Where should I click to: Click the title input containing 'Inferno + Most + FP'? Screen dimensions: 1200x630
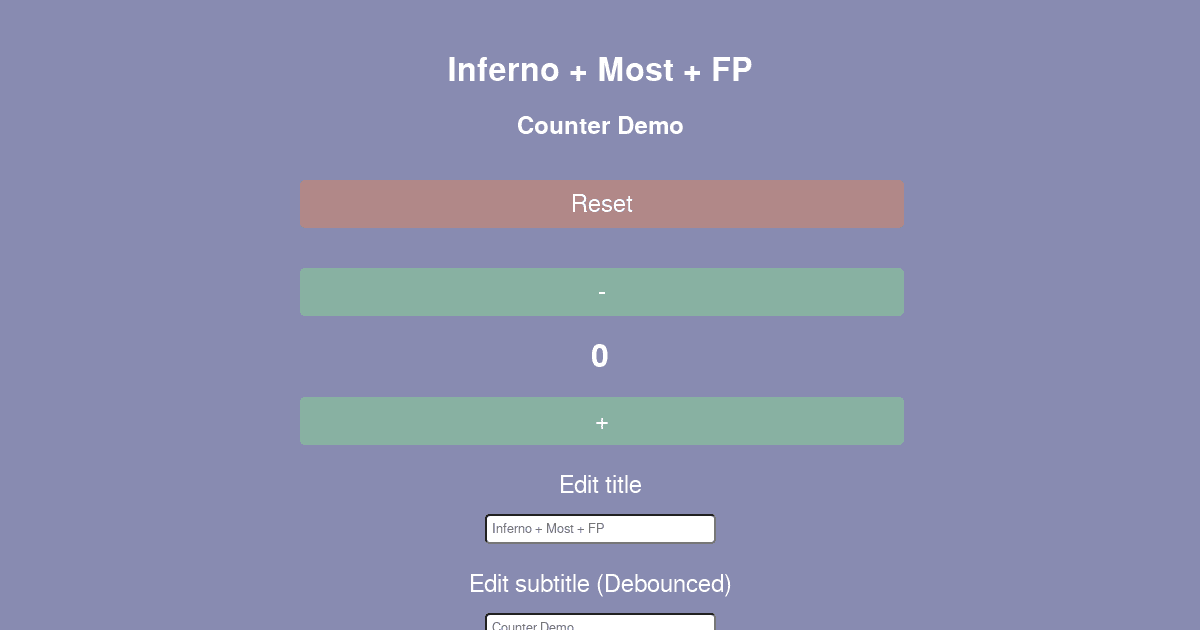(x=600, y=528)
